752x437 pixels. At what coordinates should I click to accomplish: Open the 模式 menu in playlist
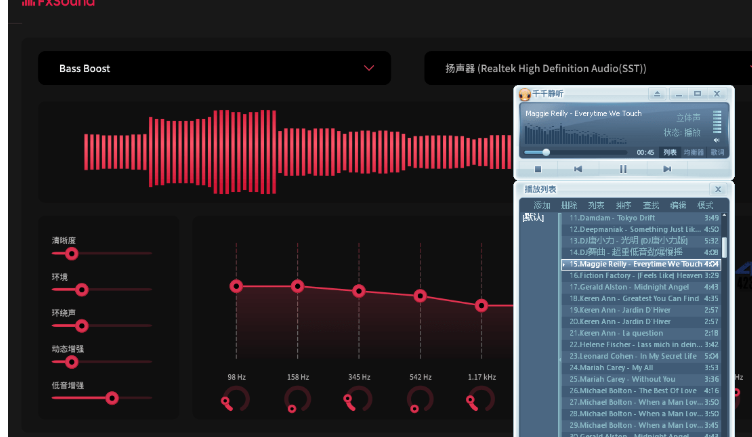point(705,205)
